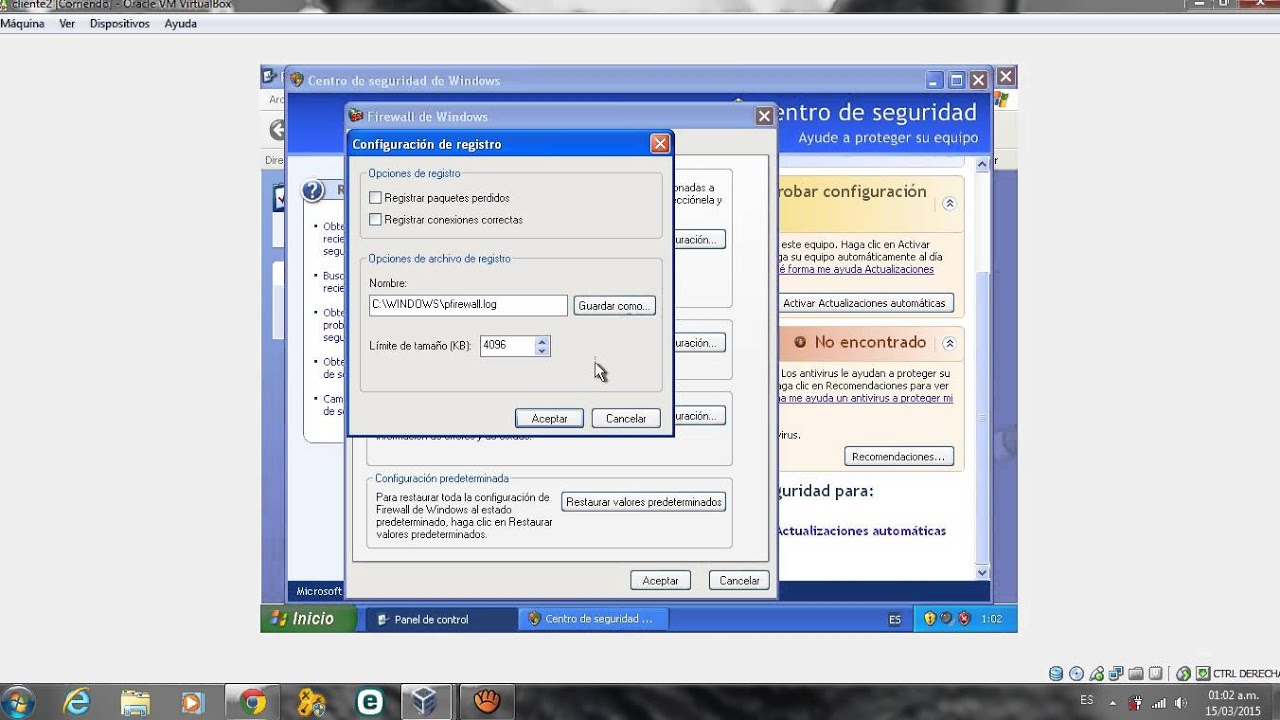Show hidden icons in host system tray
This screenshot has width=1280, height=720.
coord(1115,701)
